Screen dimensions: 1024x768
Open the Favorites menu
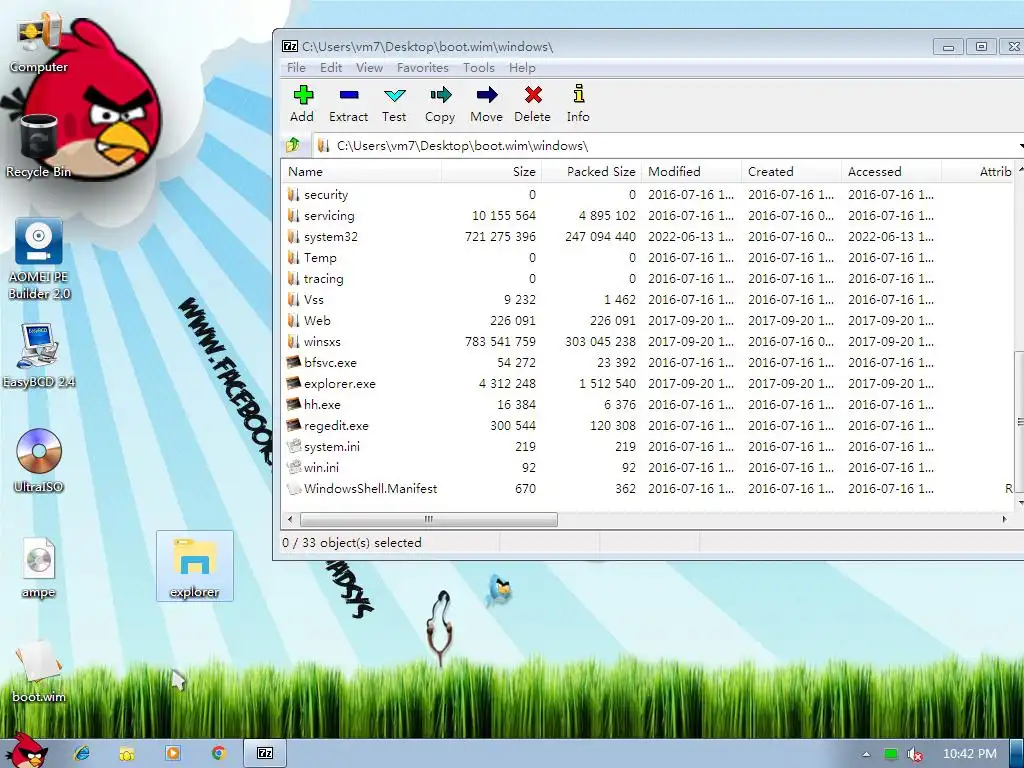(x=423, y=67)
